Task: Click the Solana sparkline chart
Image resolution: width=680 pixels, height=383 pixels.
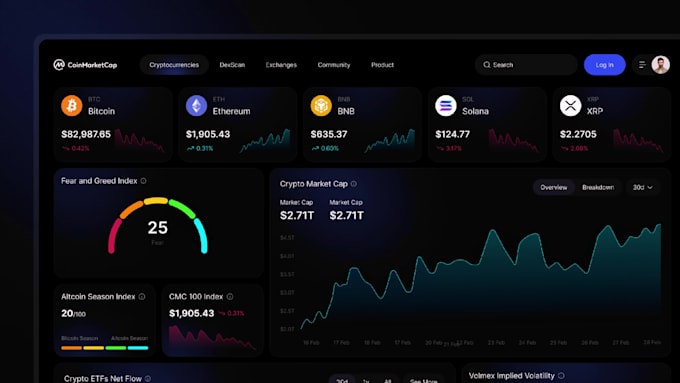Action: (514, 141)
